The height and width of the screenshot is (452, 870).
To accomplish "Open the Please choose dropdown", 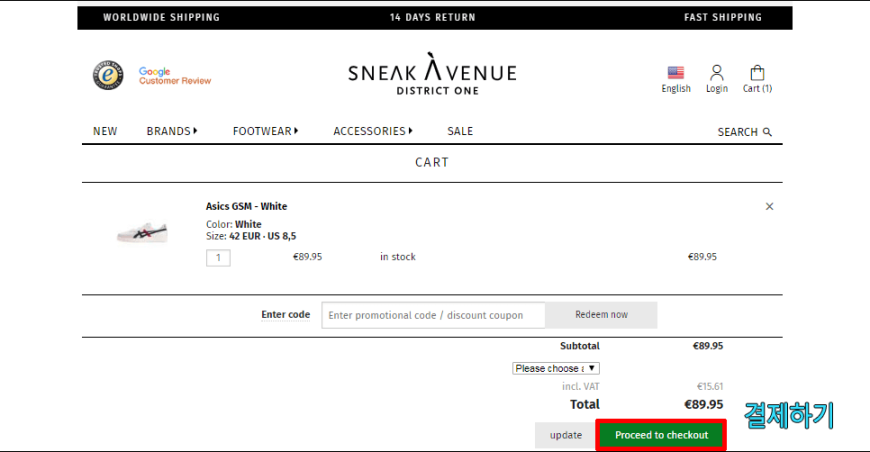I will [x=556, y=368].
